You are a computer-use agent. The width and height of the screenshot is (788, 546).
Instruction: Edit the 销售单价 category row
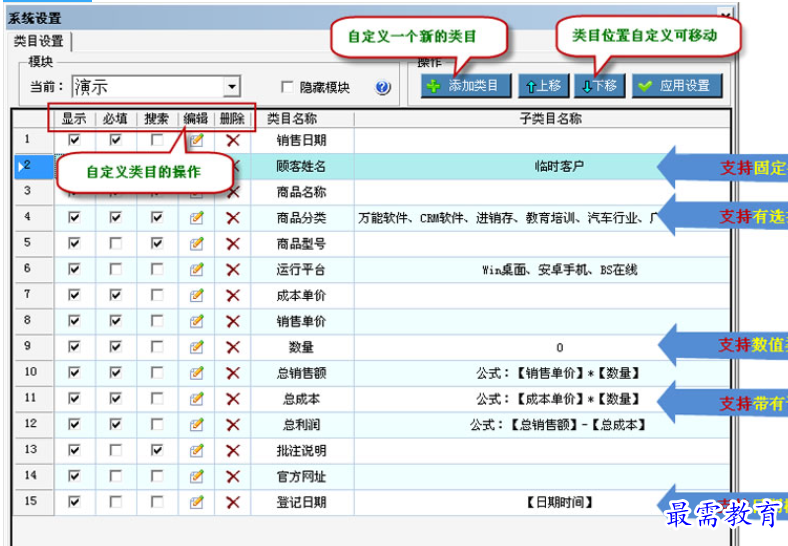196,321
